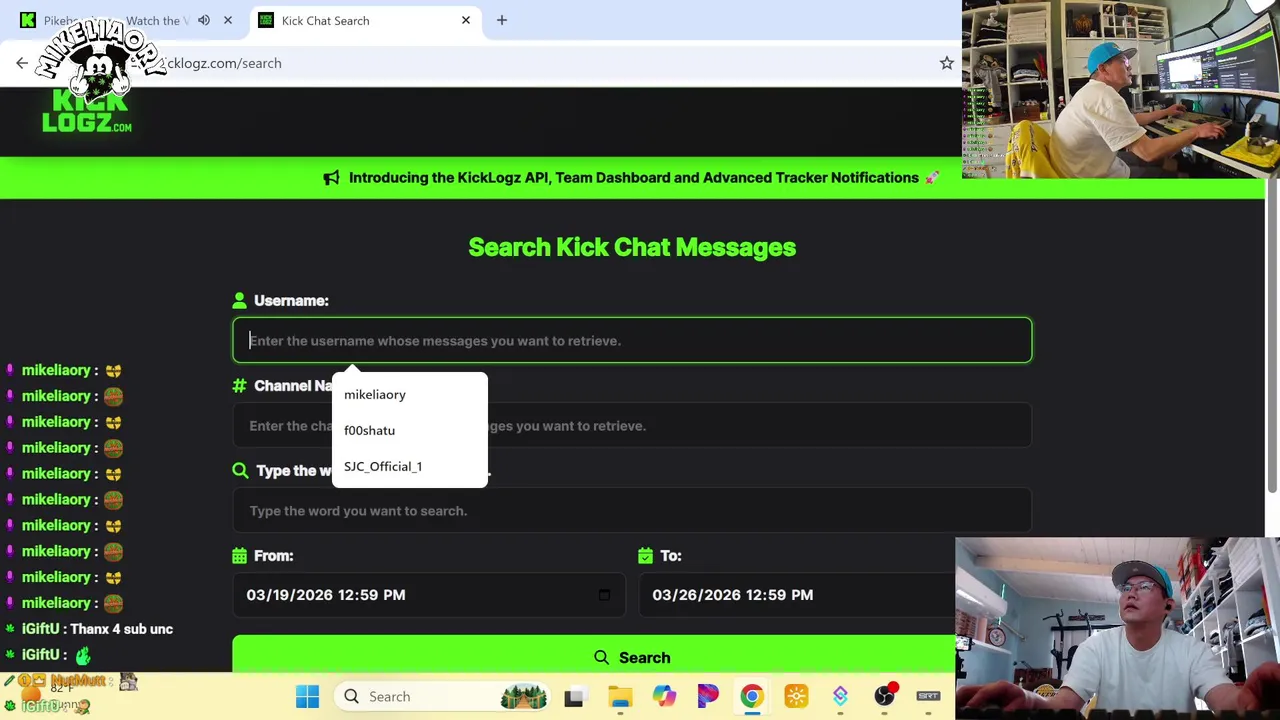Screen dimensions: 1280x720
Task: Open a new browser tab
Action: click(x=502, y=20)
